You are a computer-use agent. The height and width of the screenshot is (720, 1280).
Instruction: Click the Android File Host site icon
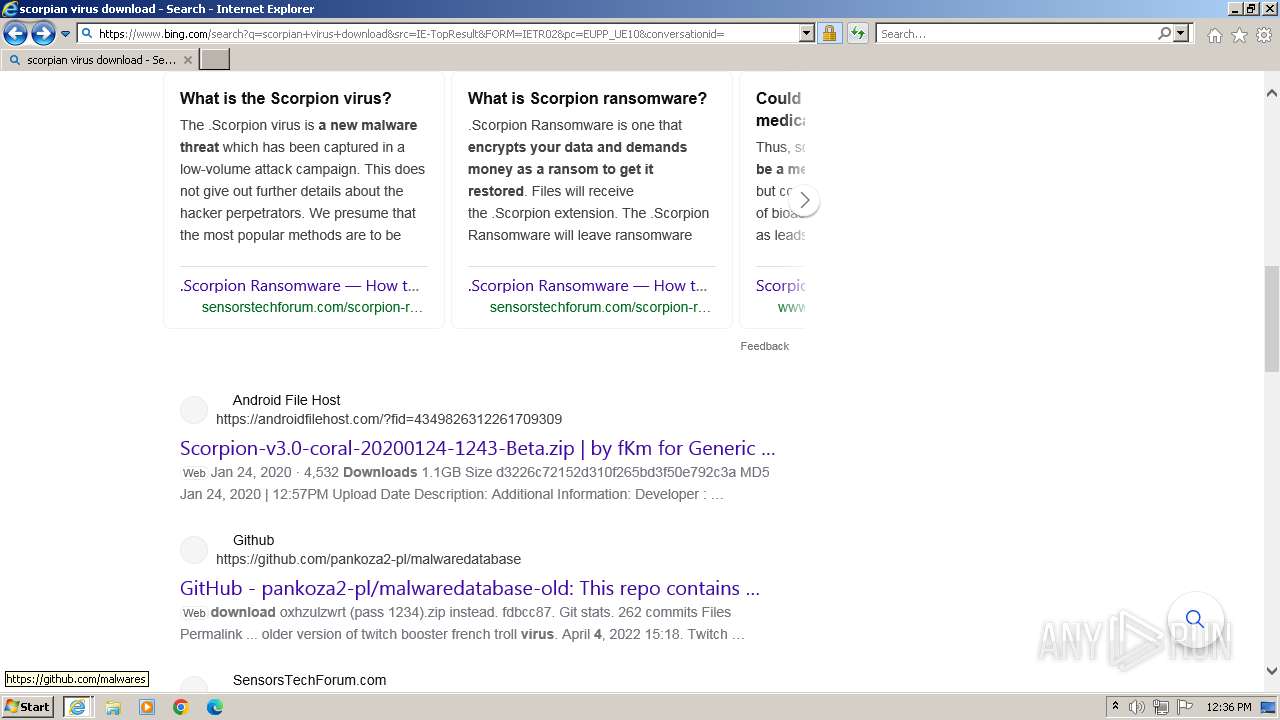click(194, 410)
